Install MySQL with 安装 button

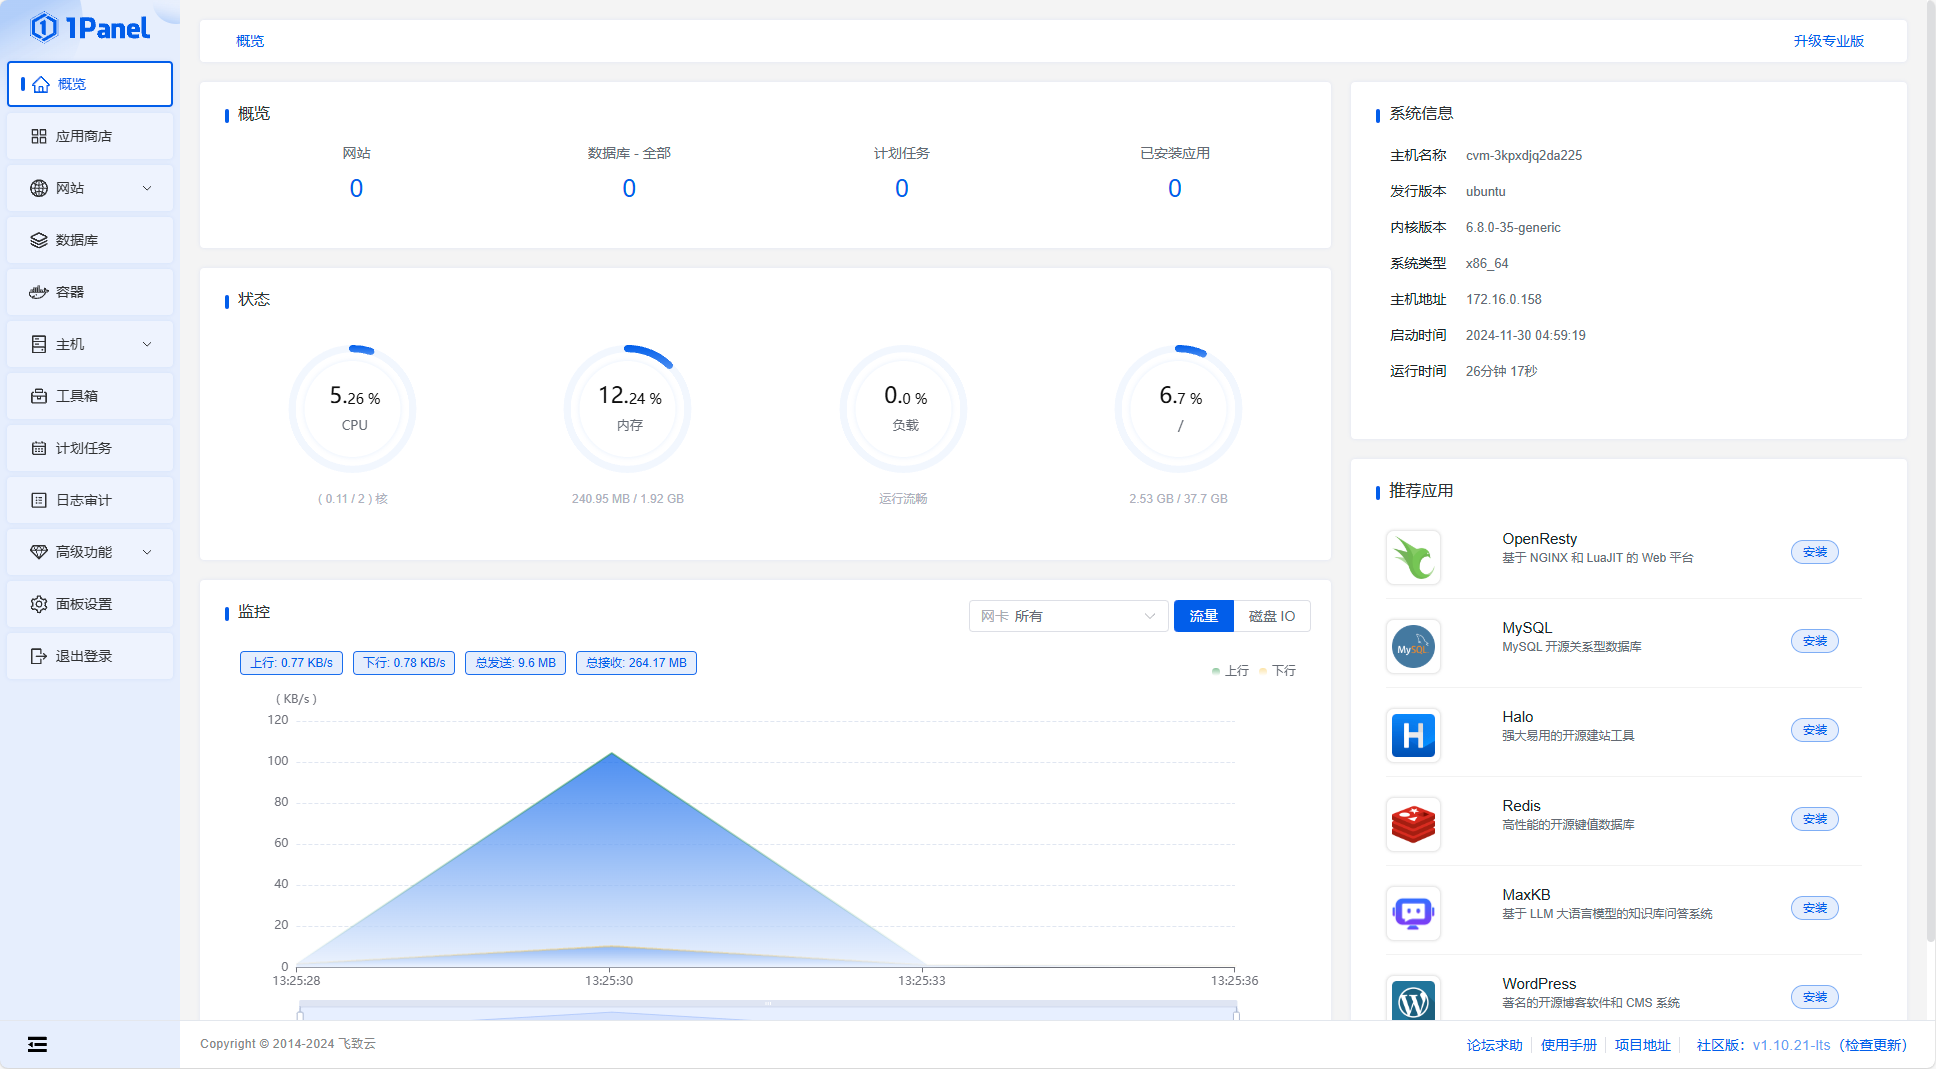(1814, 641)
